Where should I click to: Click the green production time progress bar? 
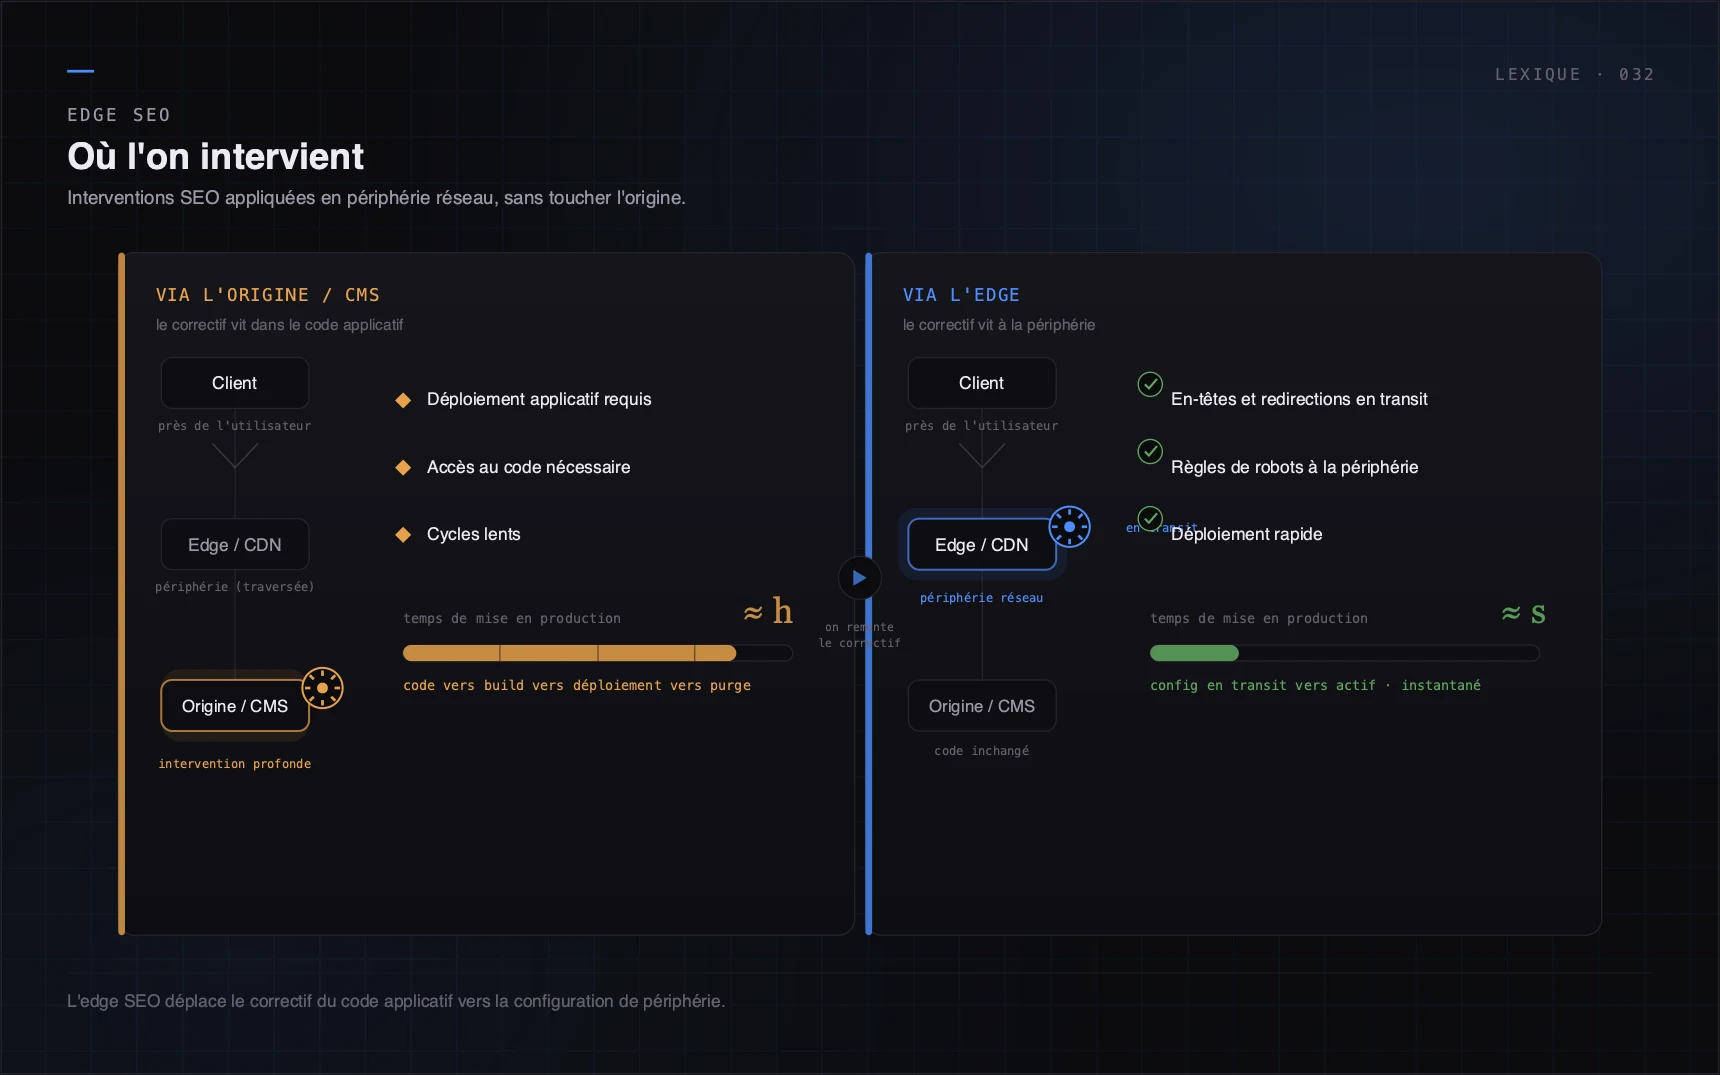pos(1345,653)
